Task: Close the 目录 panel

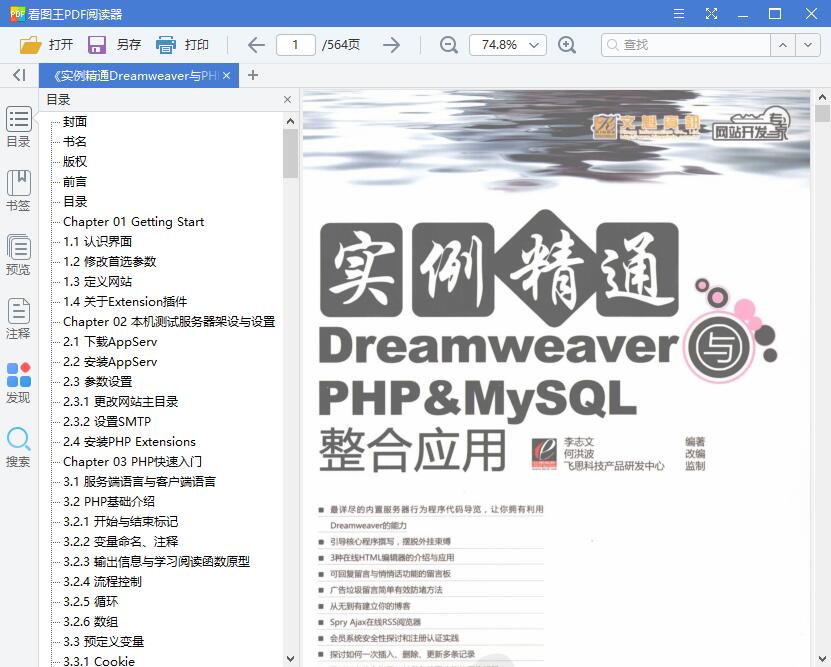Action: pos(287,100)
